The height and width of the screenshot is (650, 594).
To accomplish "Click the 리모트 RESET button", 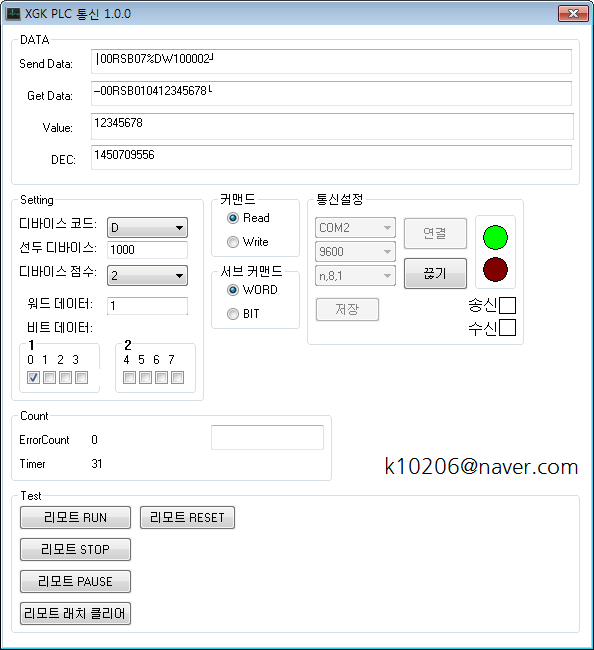I will coord(187,517).
